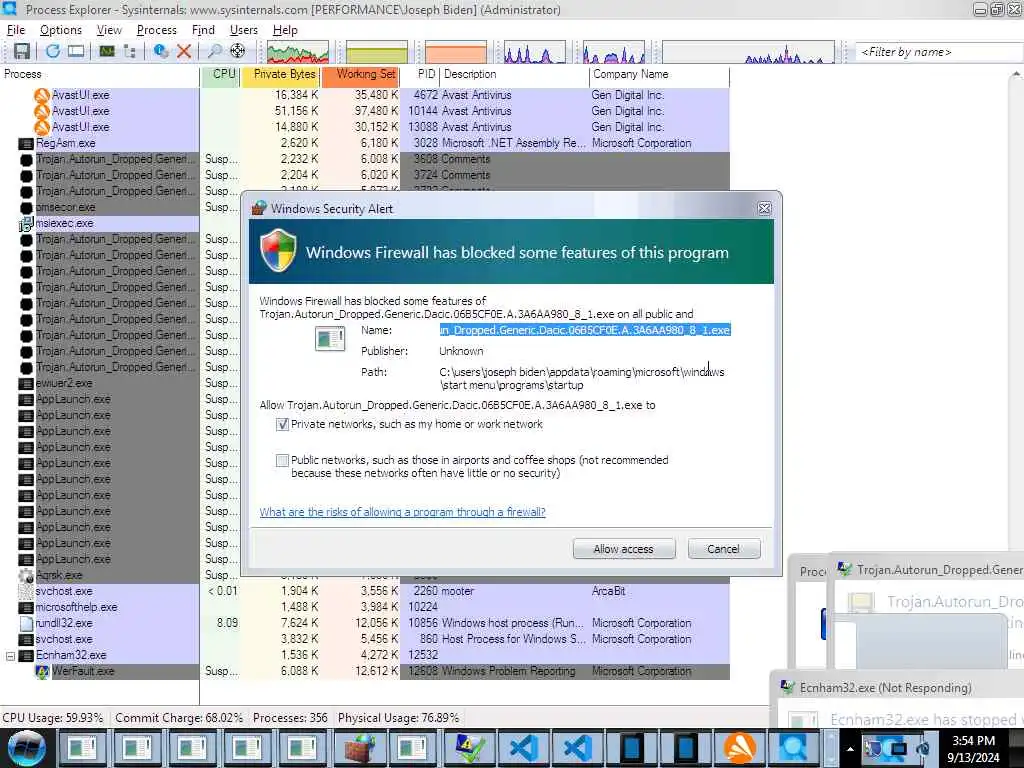
Task: Click the Filter by name field
Action: (939, 52)
